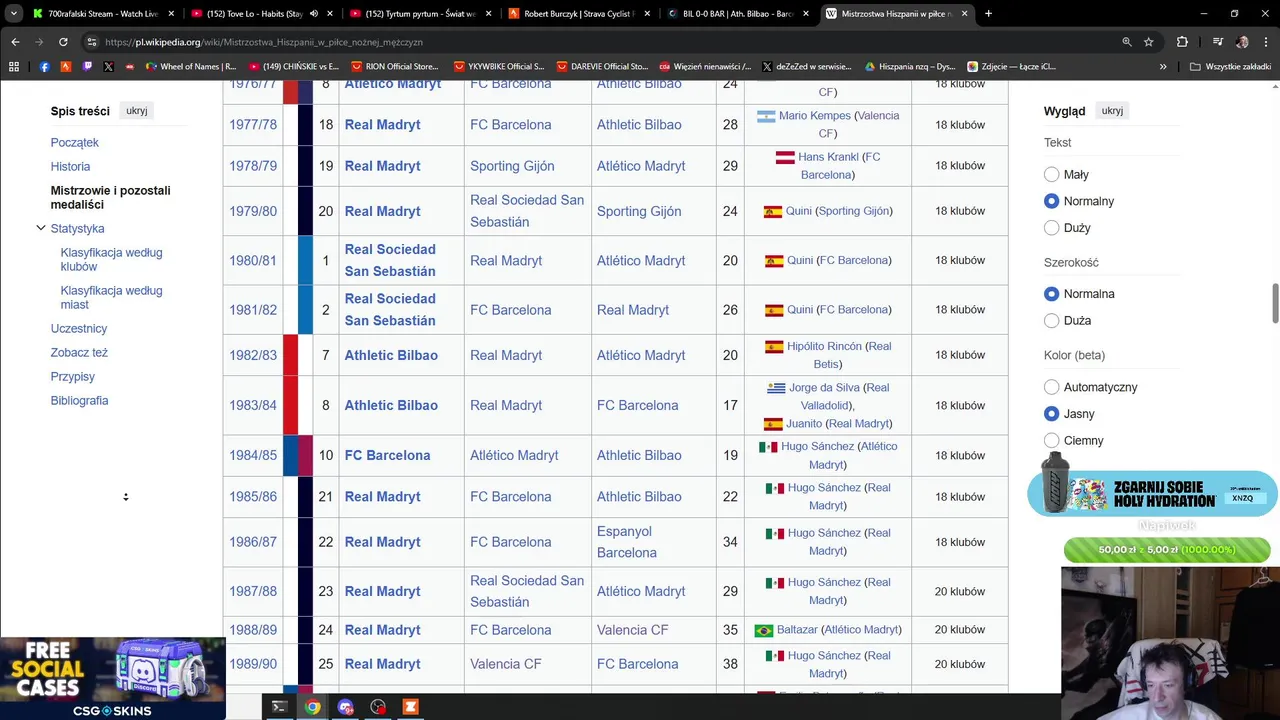Jump to Początek in table of contents
This screenshot has width=1280, height=720.
[x=75, y=143]
